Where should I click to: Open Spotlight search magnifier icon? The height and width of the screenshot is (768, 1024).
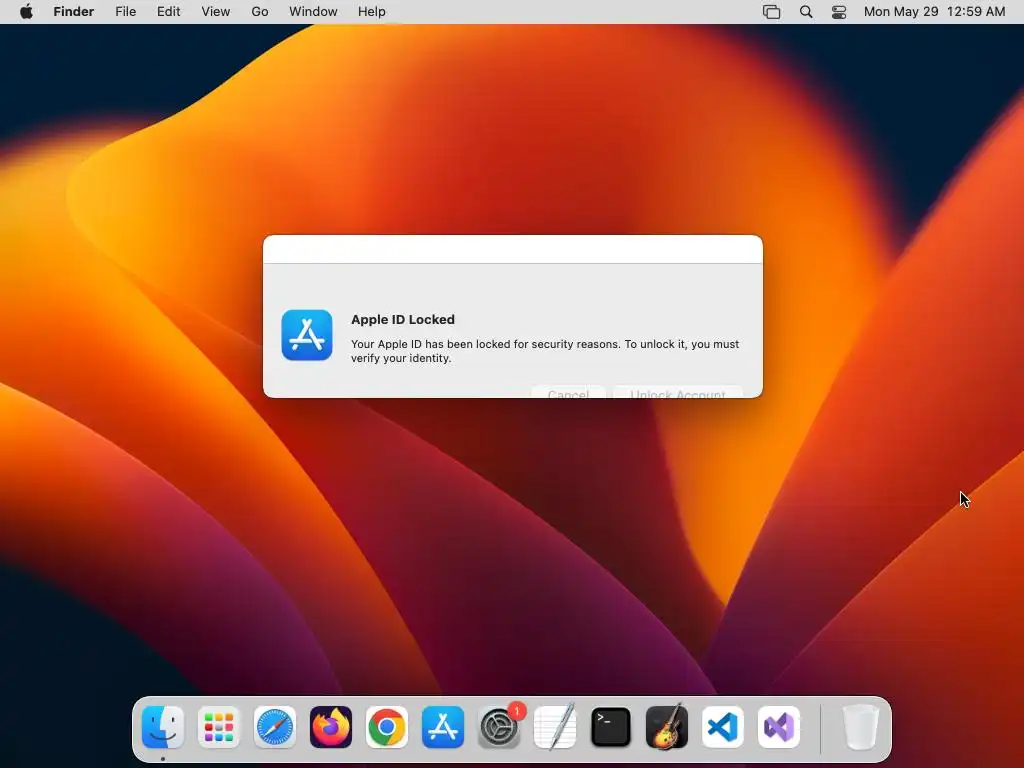pos(806,12)
